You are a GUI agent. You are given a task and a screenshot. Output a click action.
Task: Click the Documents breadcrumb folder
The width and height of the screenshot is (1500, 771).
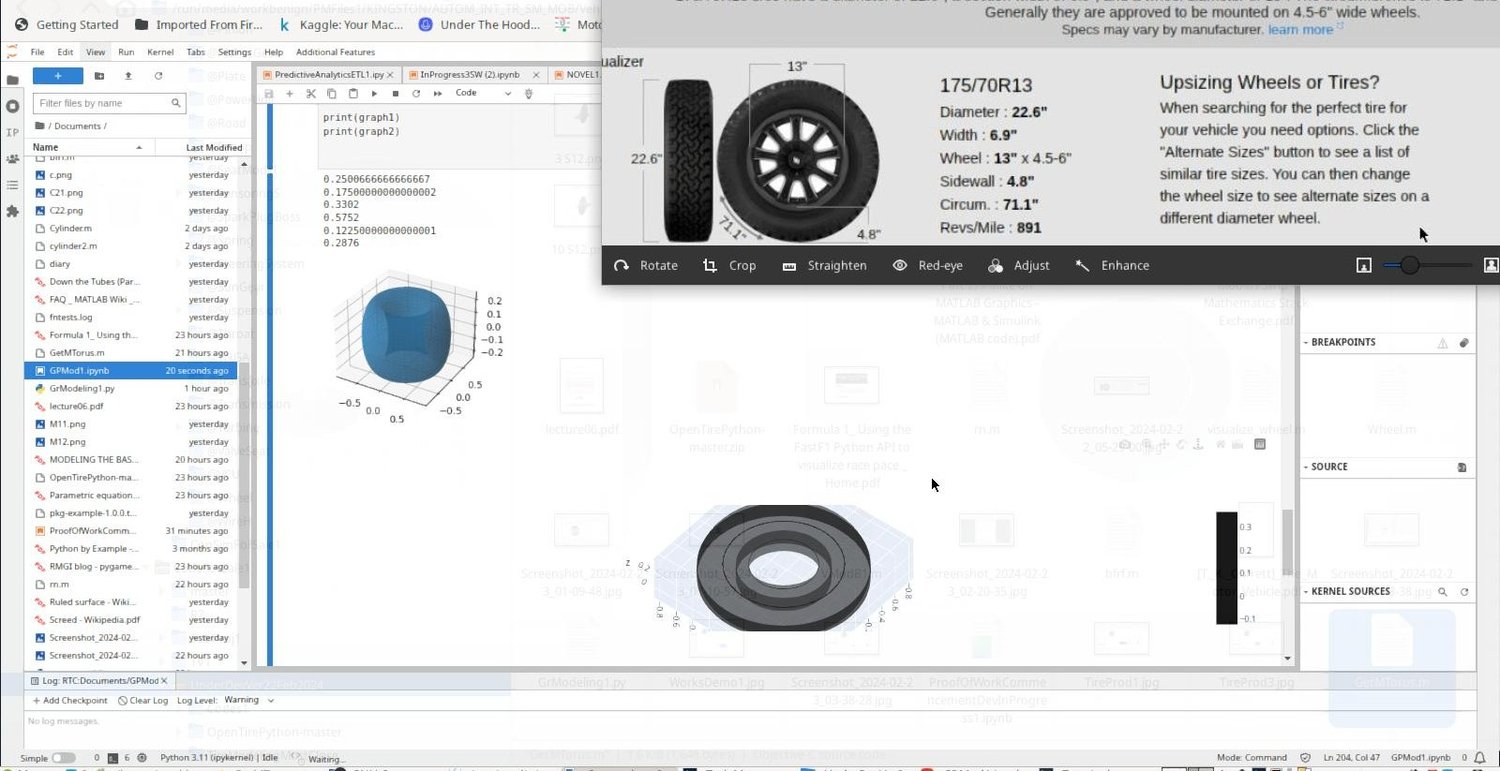(76, 126)
